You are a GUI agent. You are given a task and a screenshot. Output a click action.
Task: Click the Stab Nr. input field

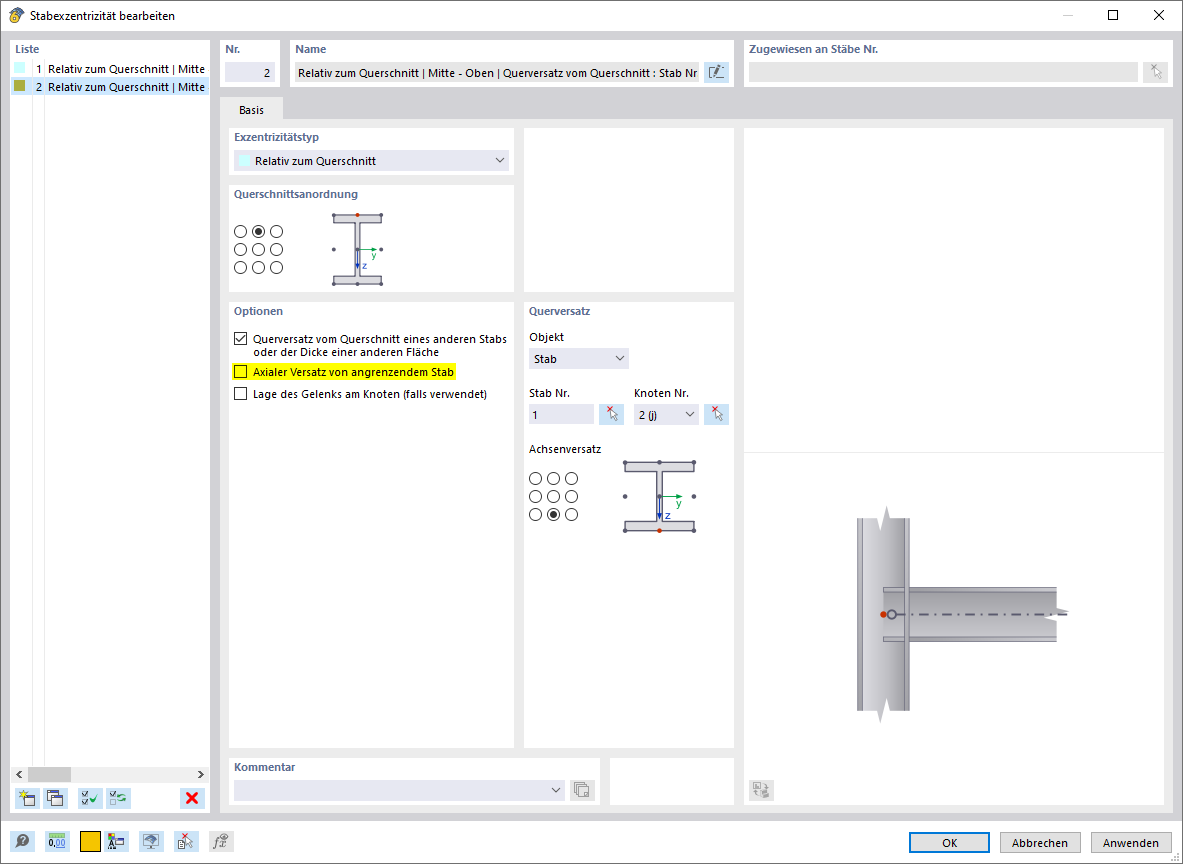(x=561, y=414)
